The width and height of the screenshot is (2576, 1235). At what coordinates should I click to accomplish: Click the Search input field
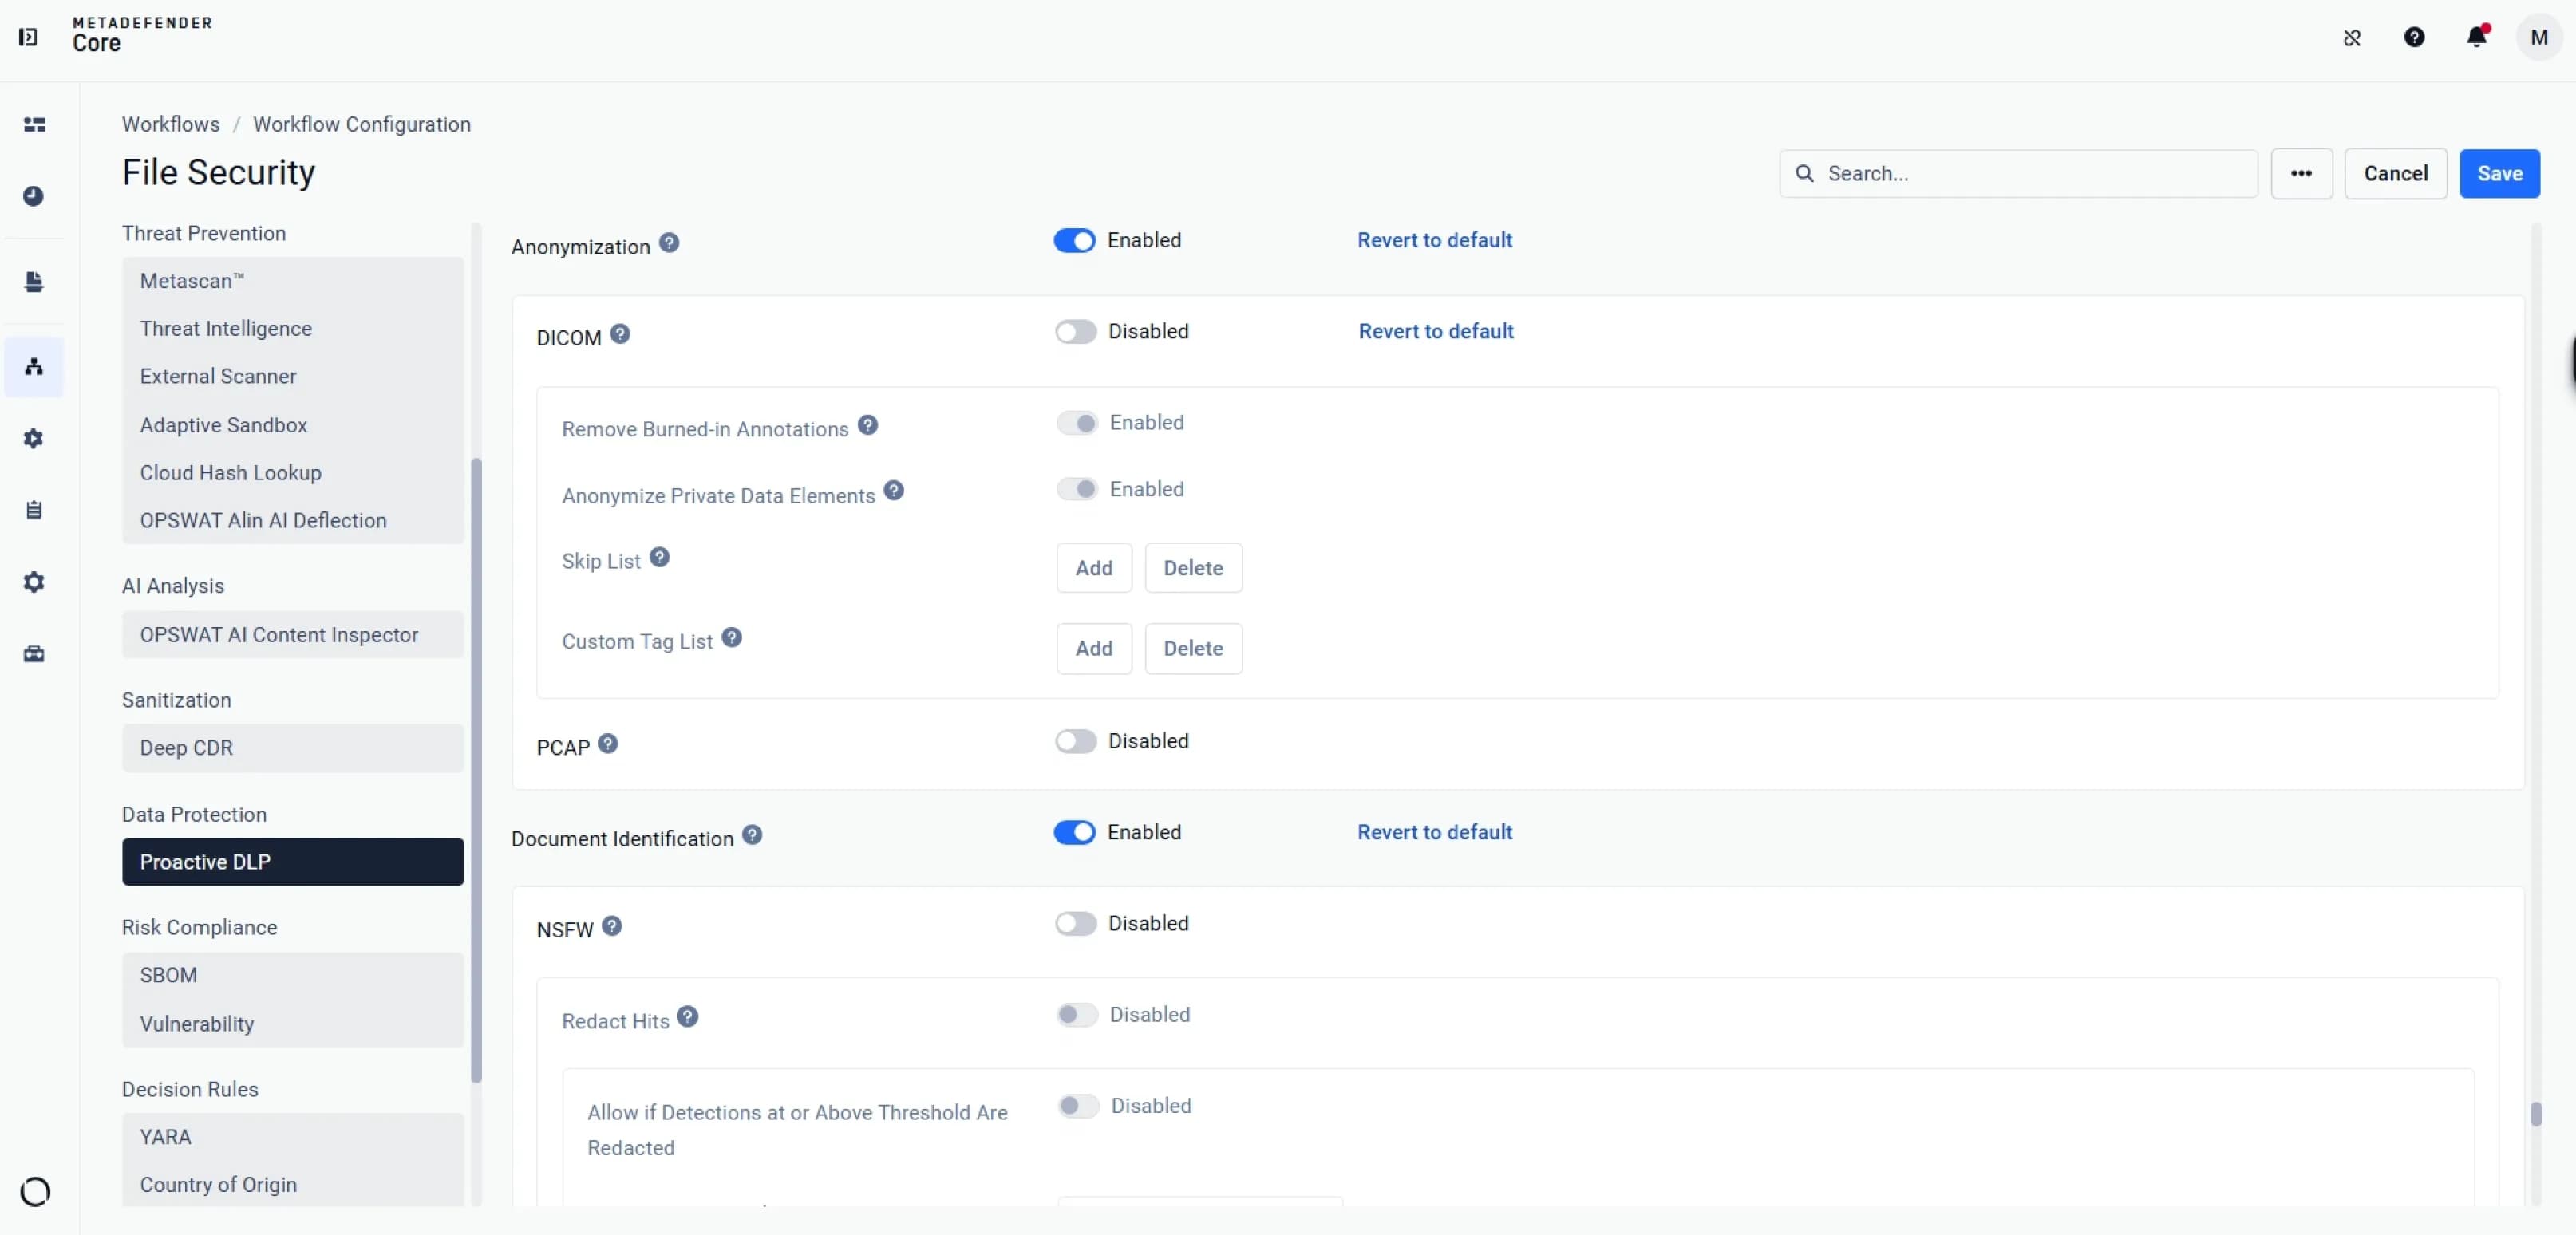pyautogui.click(x=2018, y=174)
